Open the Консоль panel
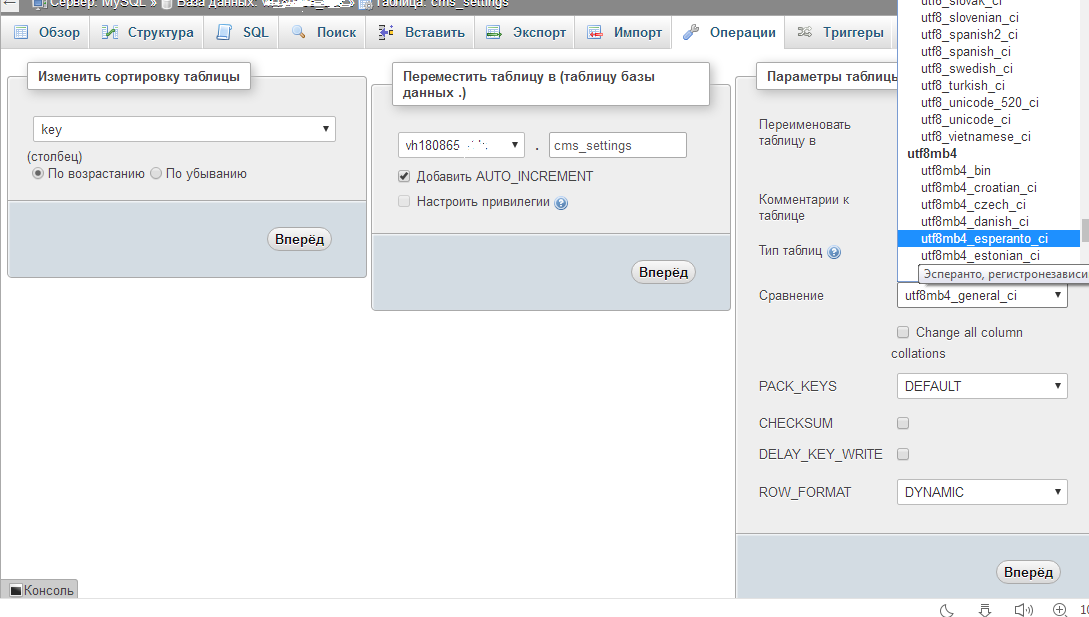 pyautogui.click(x=40, y=590)
